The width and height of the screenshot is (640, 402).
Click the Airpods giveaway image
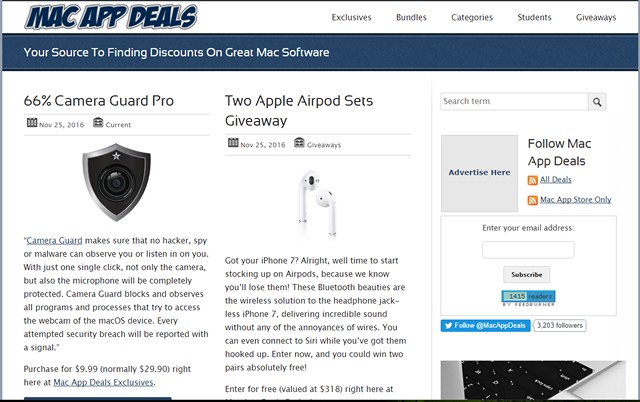(x=318, y=203)
